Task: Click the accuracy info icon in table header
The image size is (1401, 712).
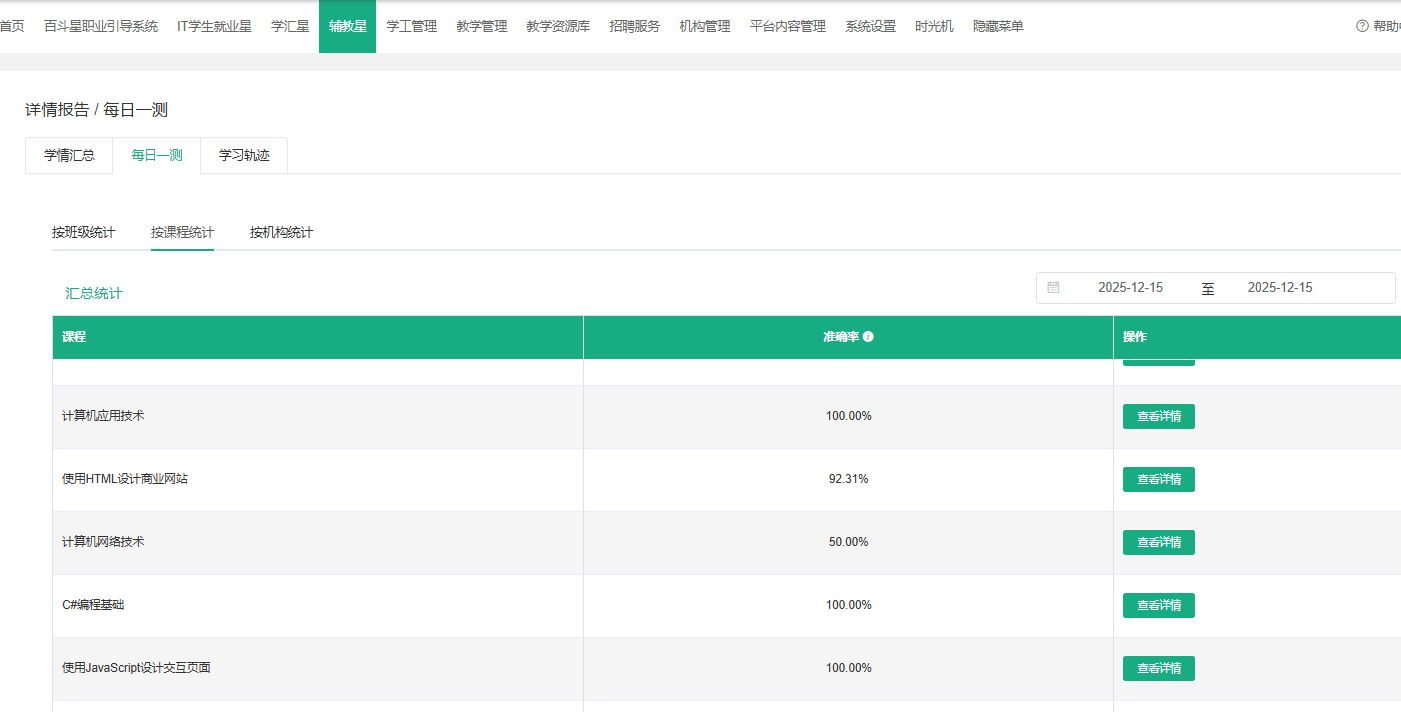Action: (868, 337)
